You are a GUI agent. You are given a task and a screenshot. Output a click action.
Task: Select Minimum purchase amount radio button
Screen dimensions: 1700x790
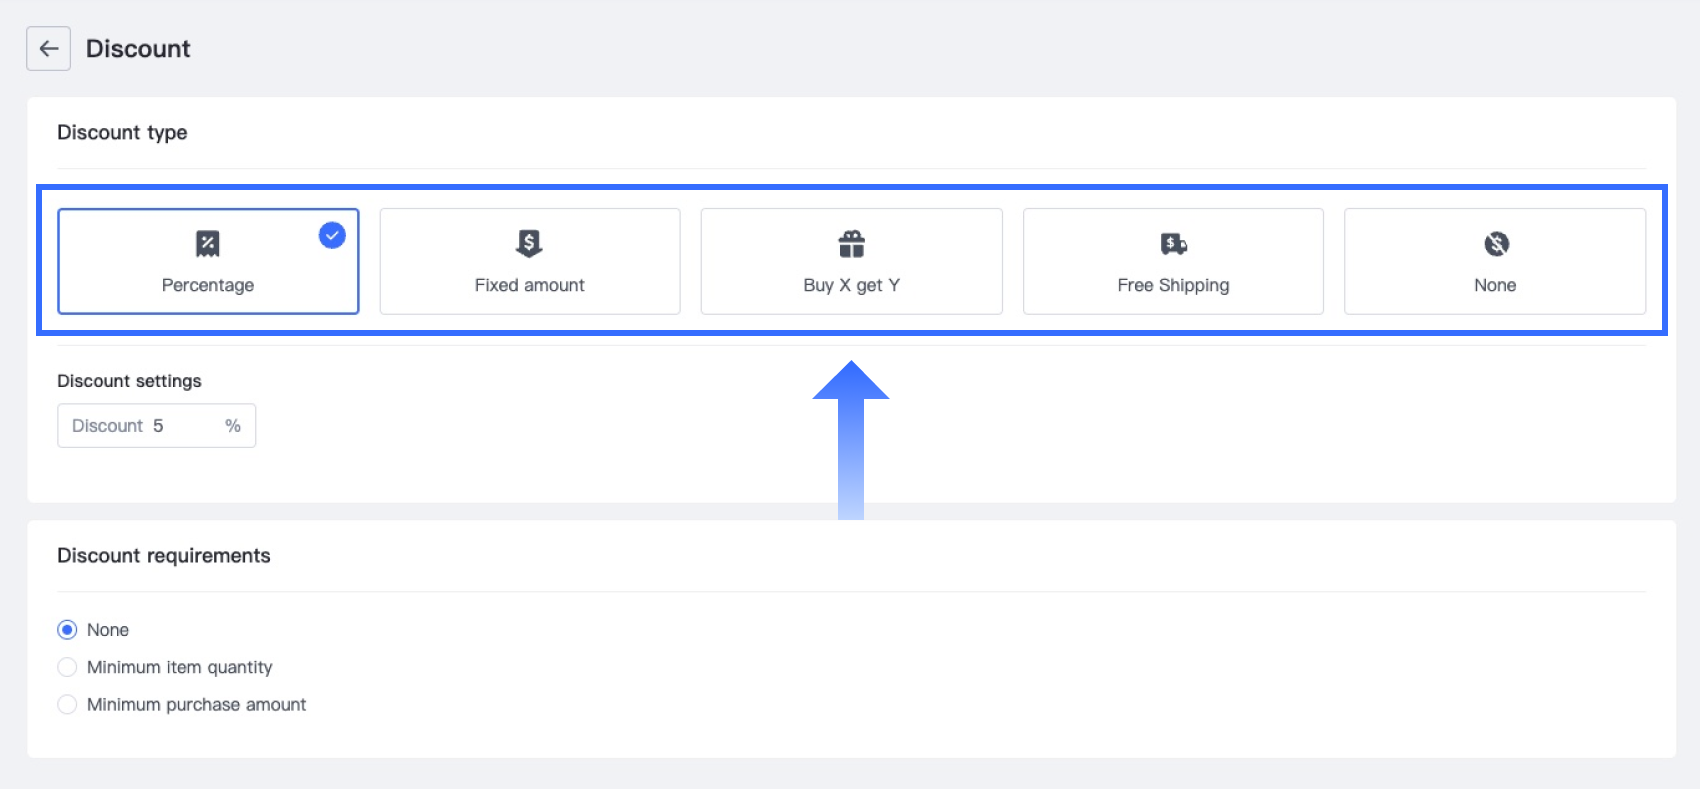(x=67, y=705)
